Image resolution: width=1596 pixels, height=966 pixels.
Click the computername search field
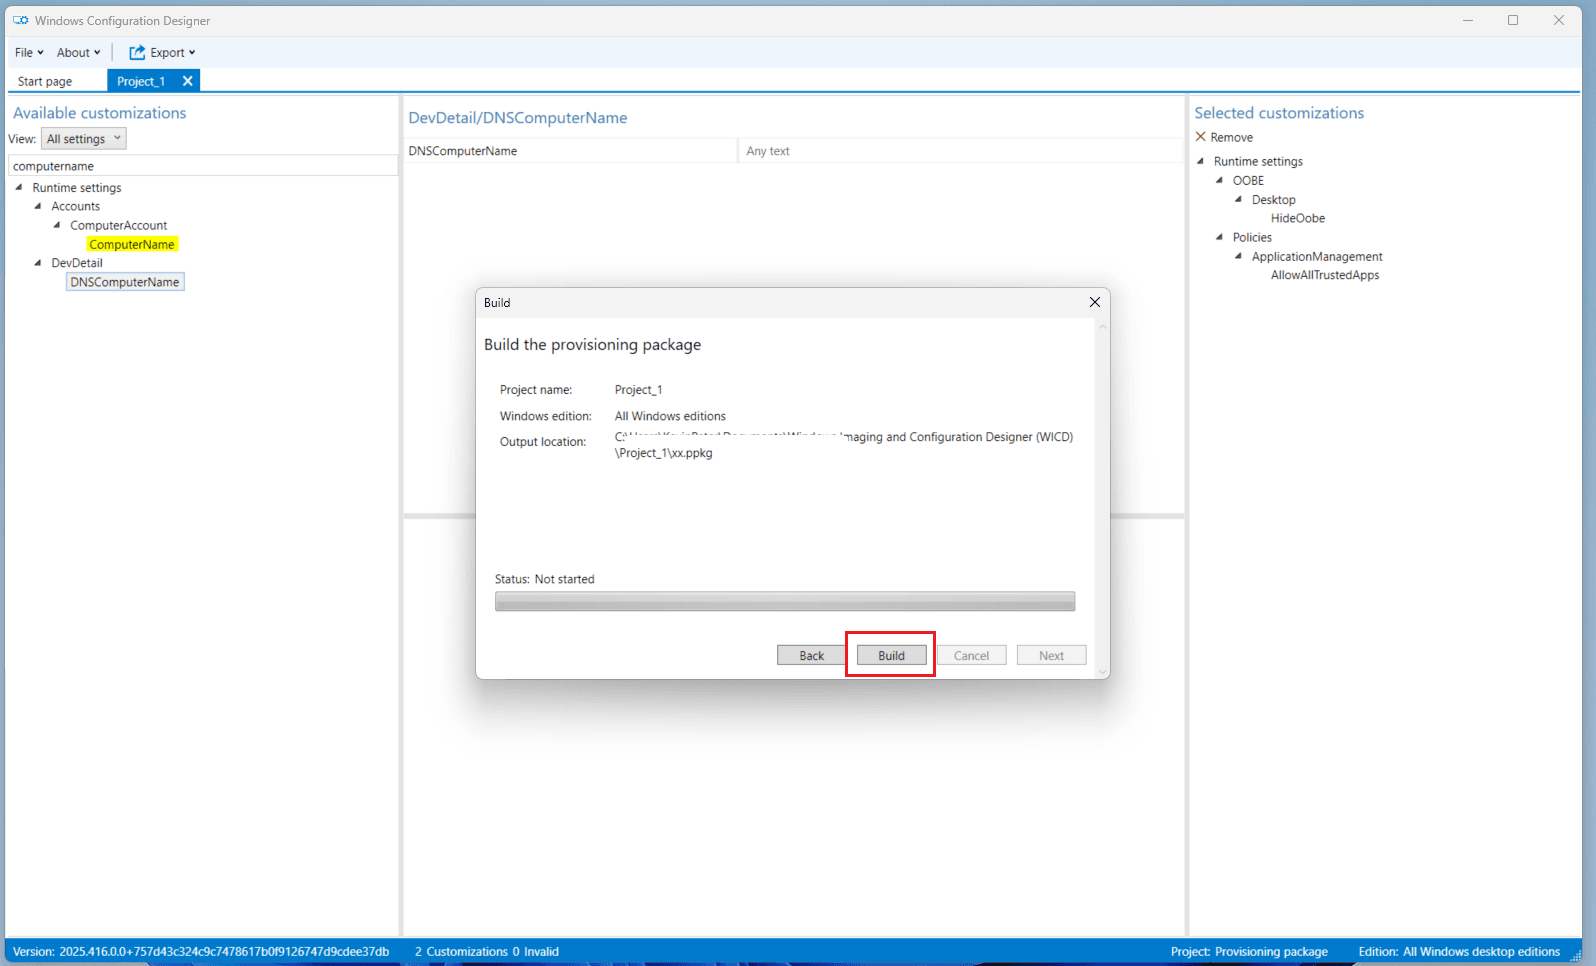[x=203, y=166]
